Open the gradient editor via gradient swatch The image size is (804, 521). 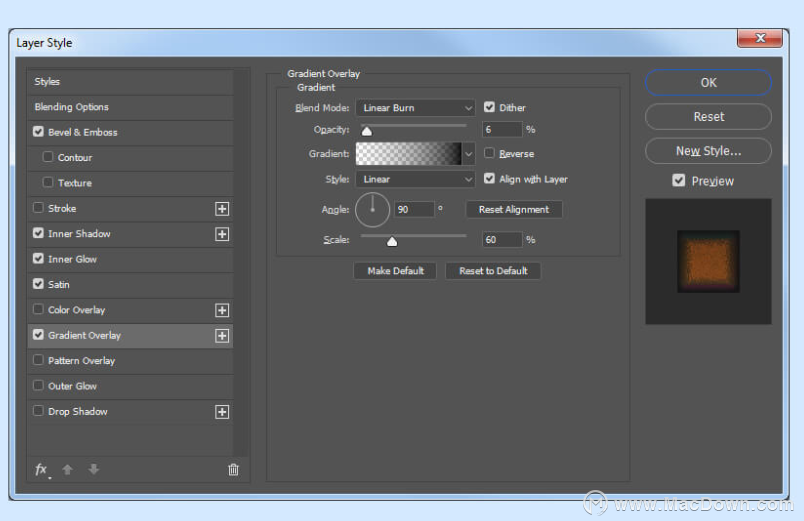click(409, 154)
